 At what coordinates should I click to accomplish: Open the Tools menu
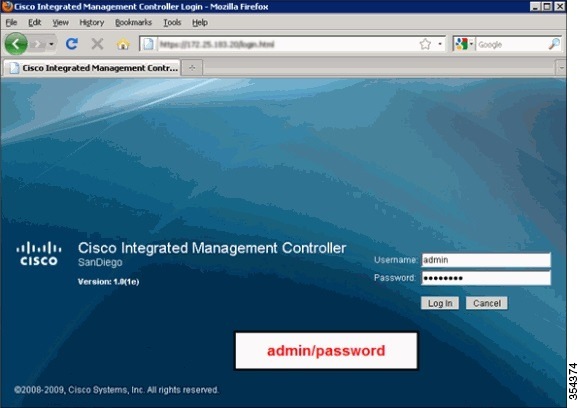(x=172, y=23)
